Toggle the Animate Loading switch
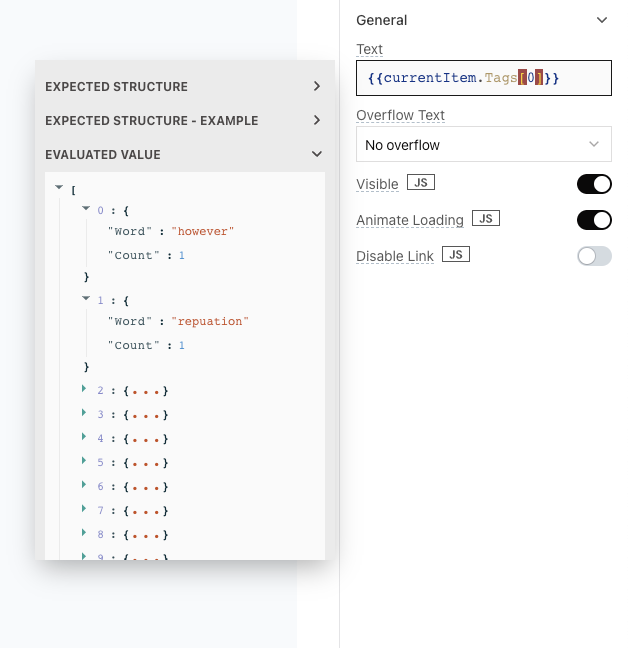The height and width of the screenshot is (648, 628). click(x=594, y=220)
